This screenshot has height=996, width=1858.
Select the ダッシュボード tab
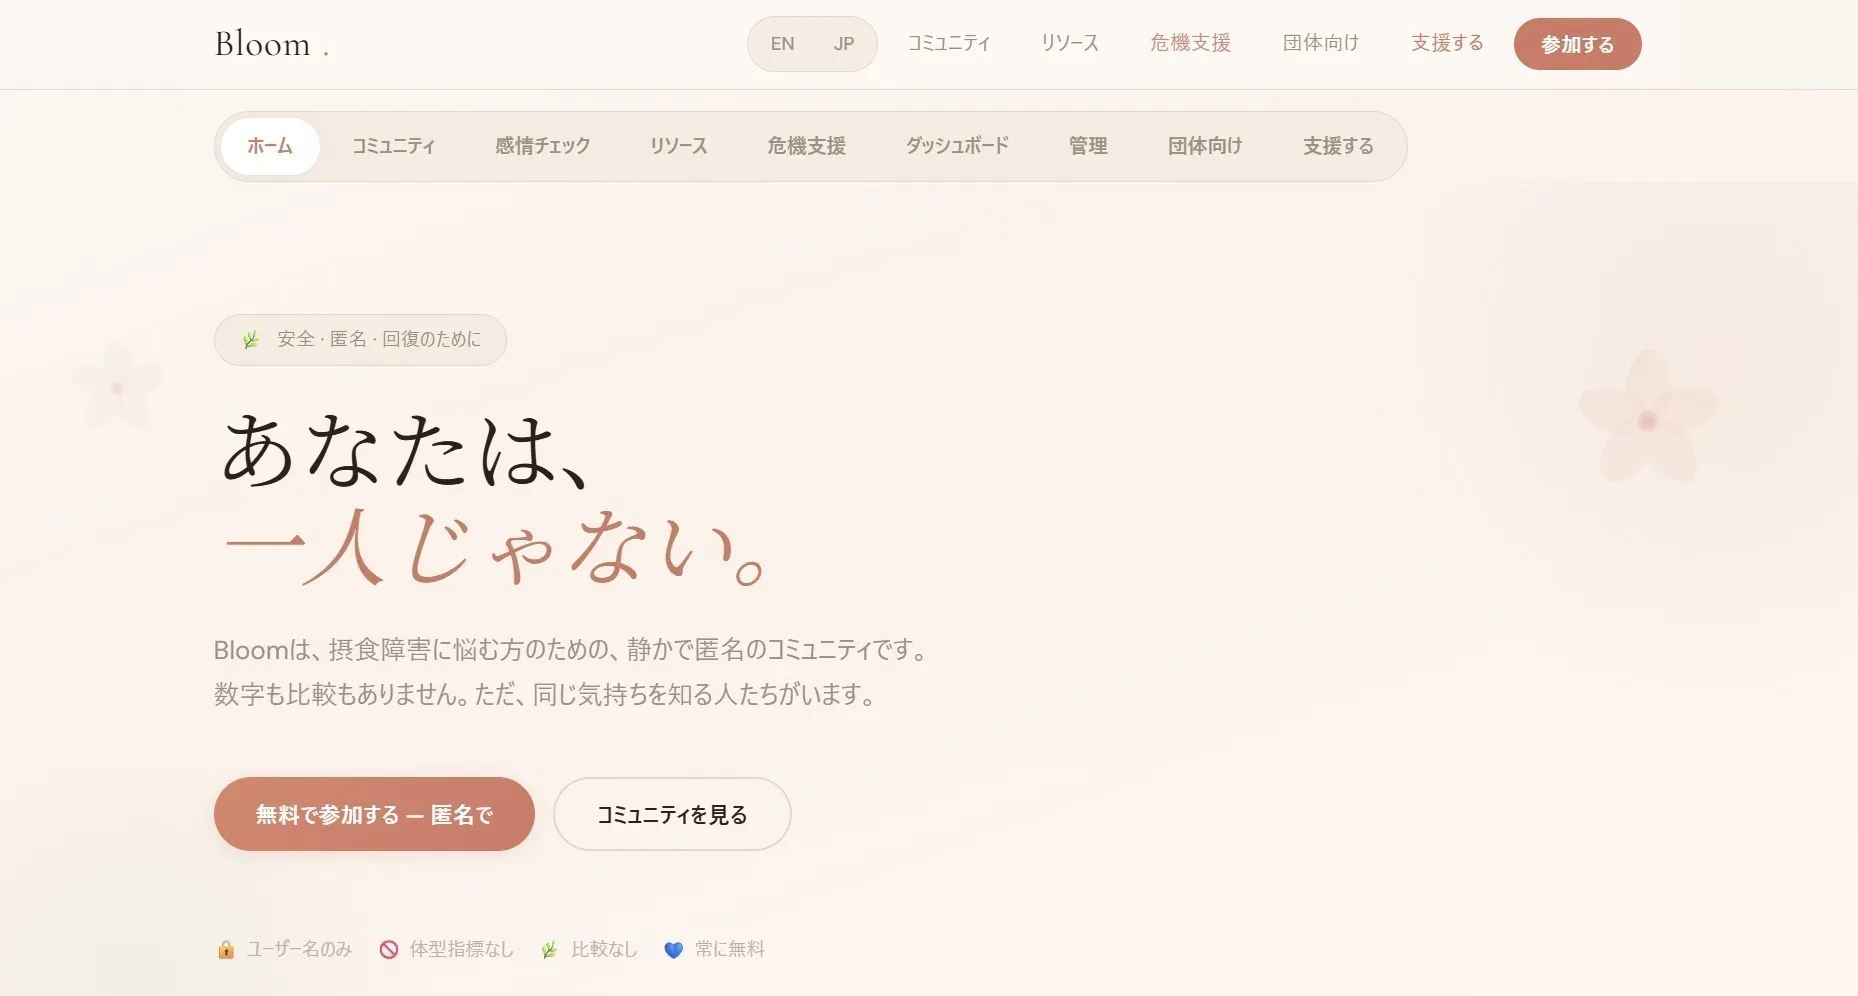[x=956, y=146]
